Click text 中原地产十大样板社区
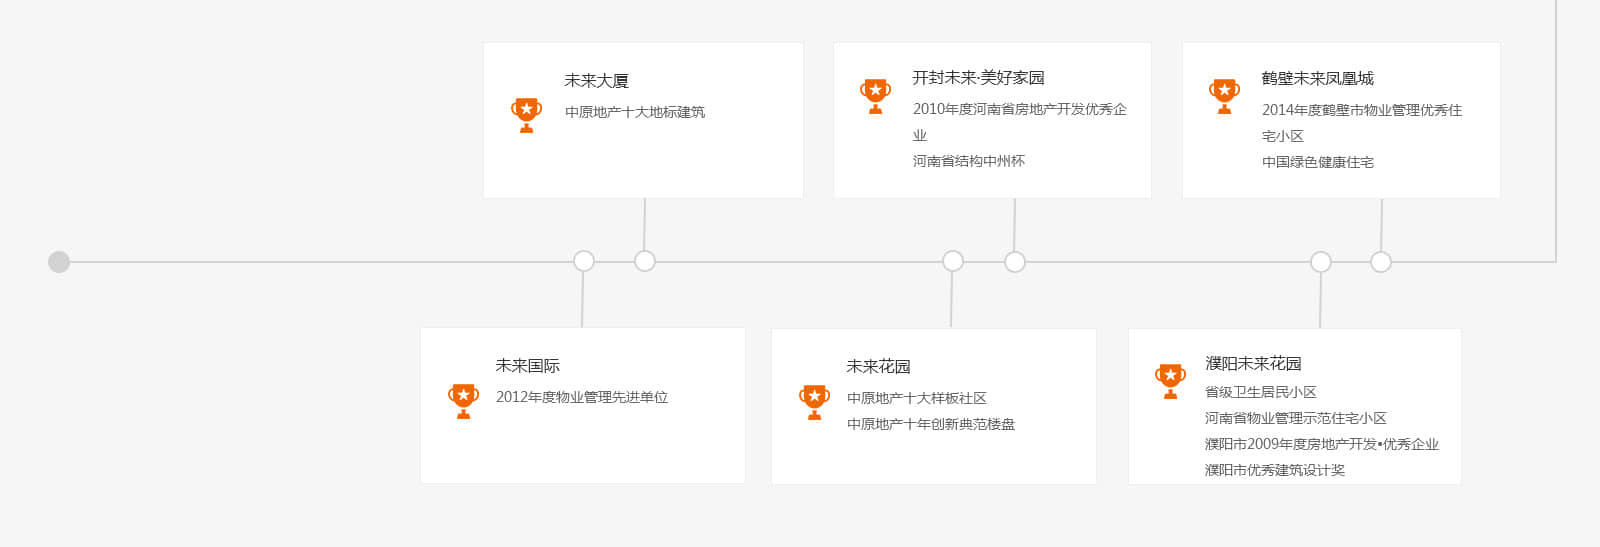 [917, 398]
